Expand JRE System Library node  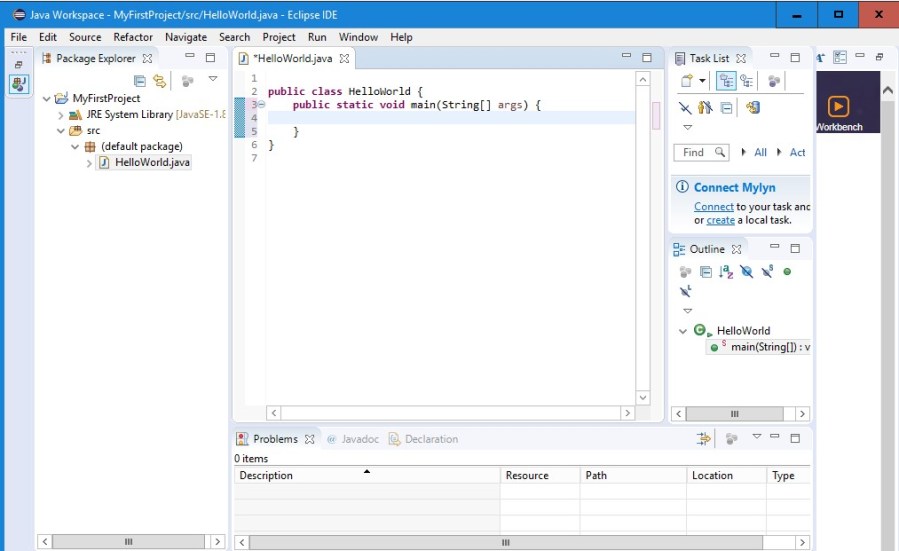pyautogui.click(x=61, y=115)
